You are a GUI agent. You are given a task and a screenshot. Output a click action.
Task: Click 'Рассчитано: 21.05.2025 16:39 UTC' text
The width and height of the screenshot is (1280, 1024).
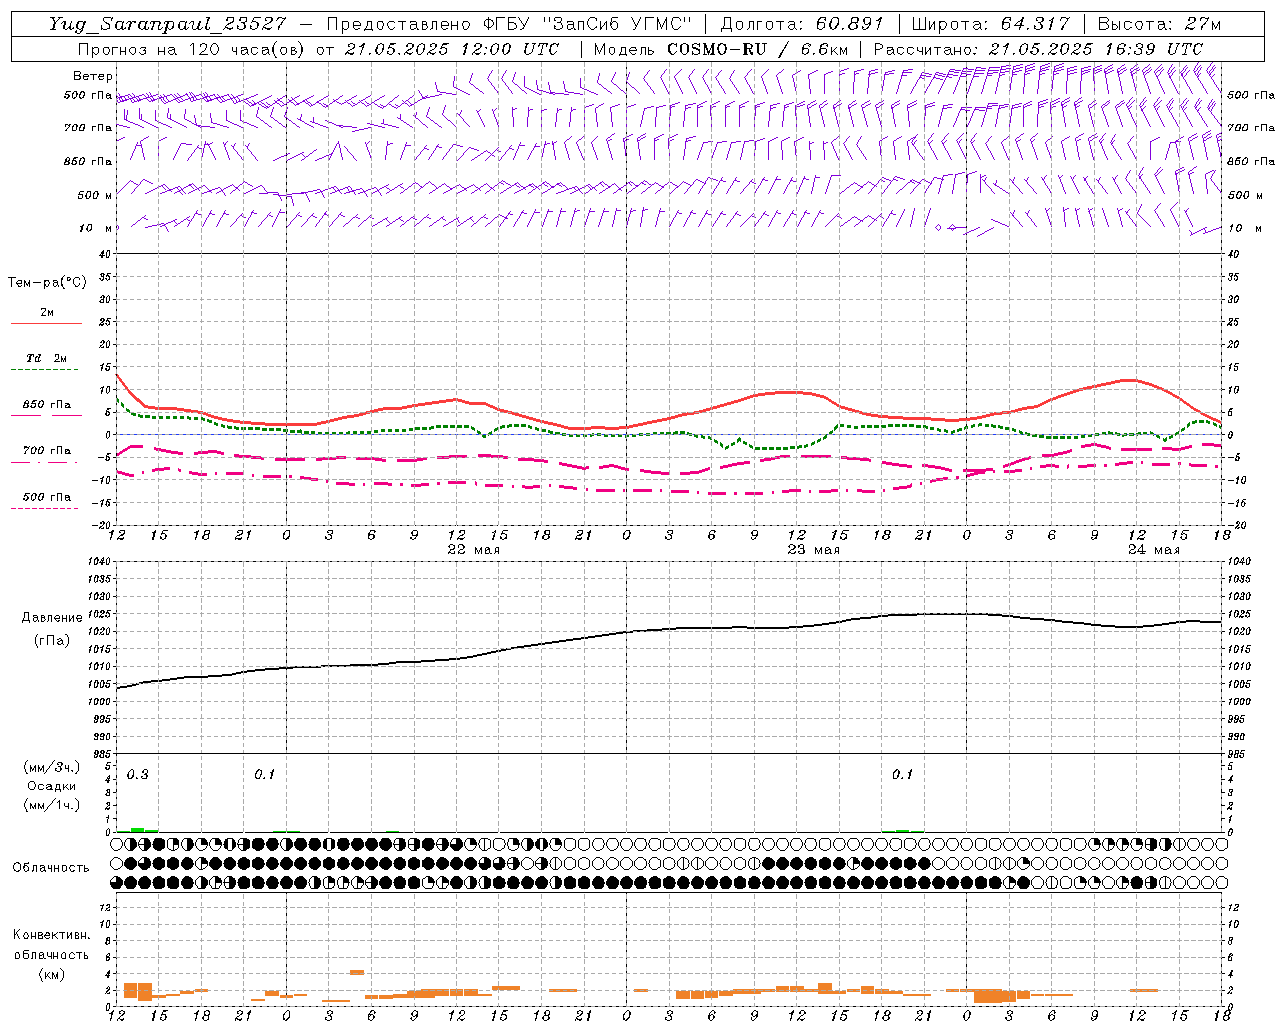(x=1038, y=49)
